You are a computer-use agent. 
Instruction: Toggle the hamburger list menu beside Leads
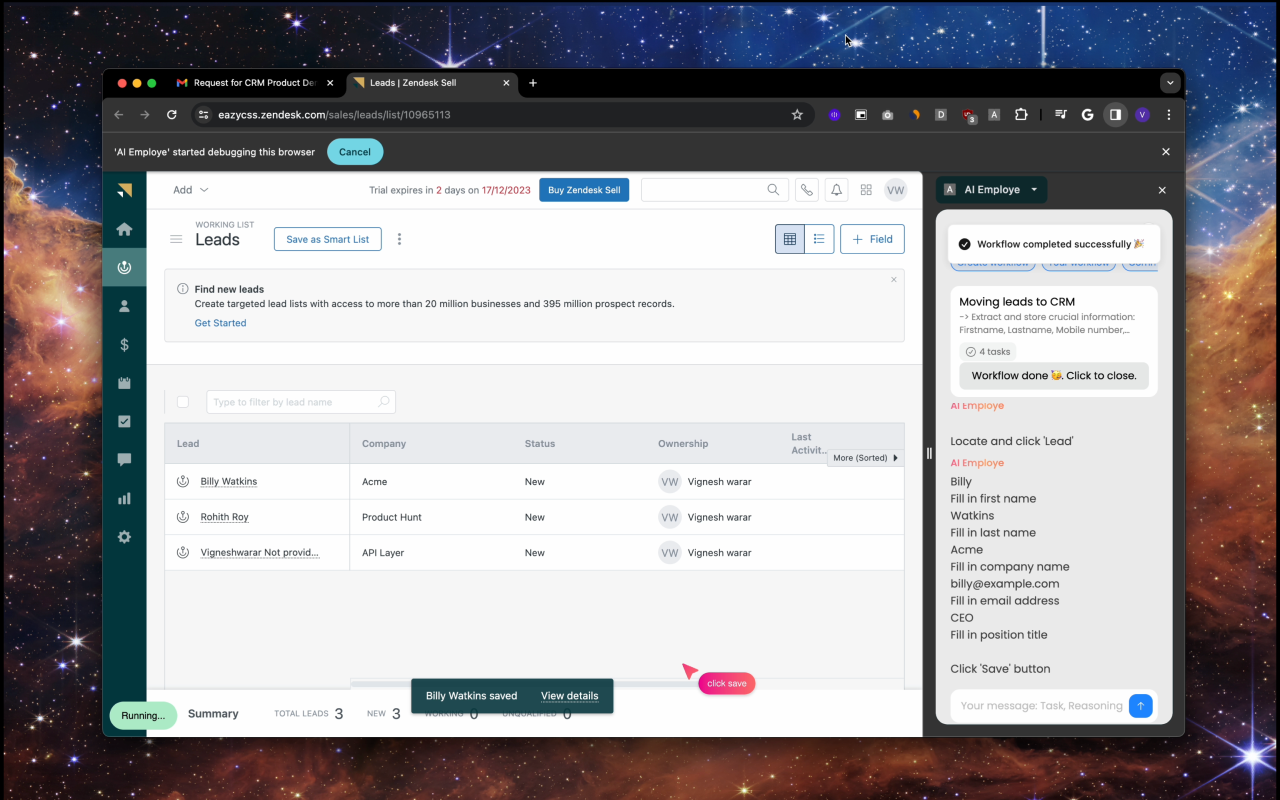176,239
